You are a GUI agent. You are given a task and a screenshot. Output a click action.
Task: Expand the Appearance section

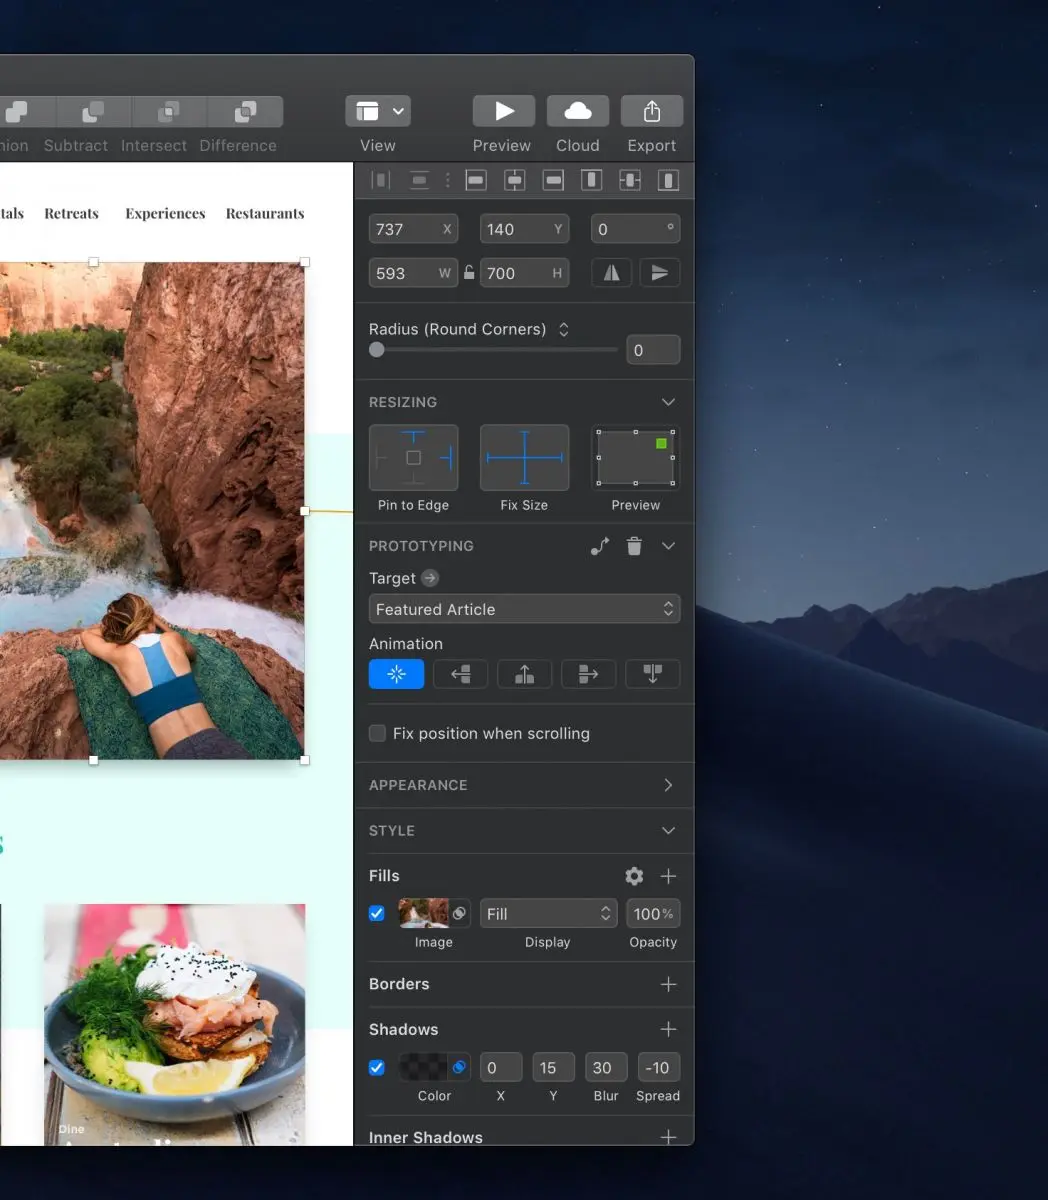tap(668, 785)
